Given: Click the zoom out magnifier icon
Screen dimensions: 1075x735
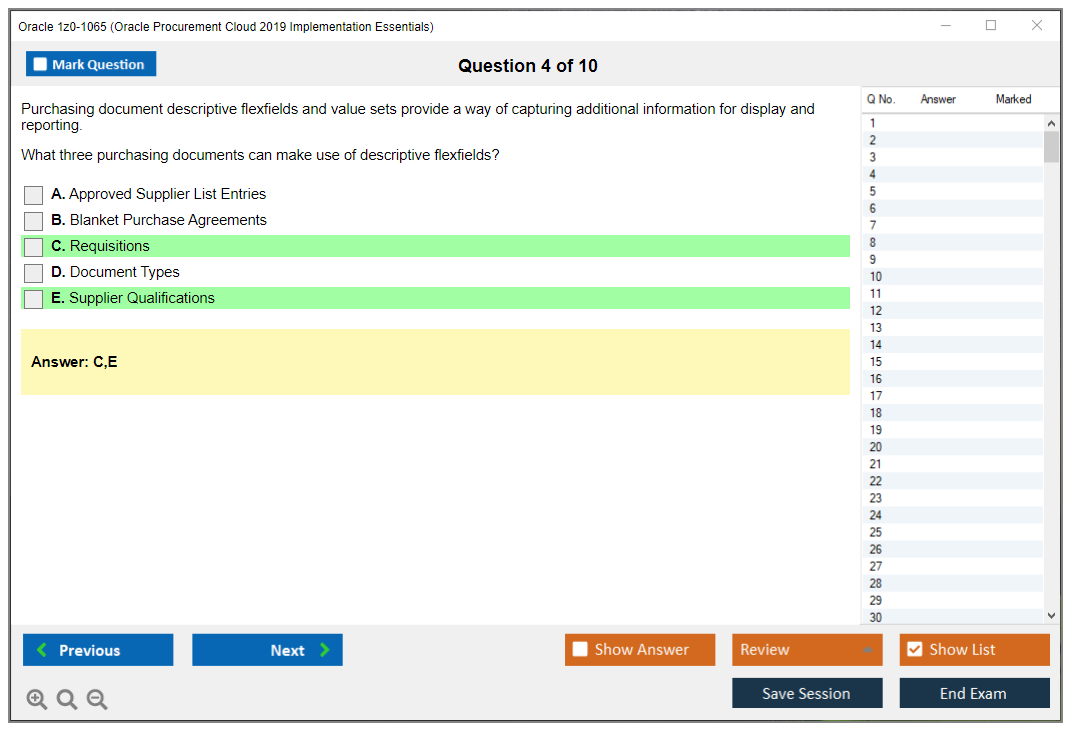Looking at the screenshot, I should click(x=97, y=700).
